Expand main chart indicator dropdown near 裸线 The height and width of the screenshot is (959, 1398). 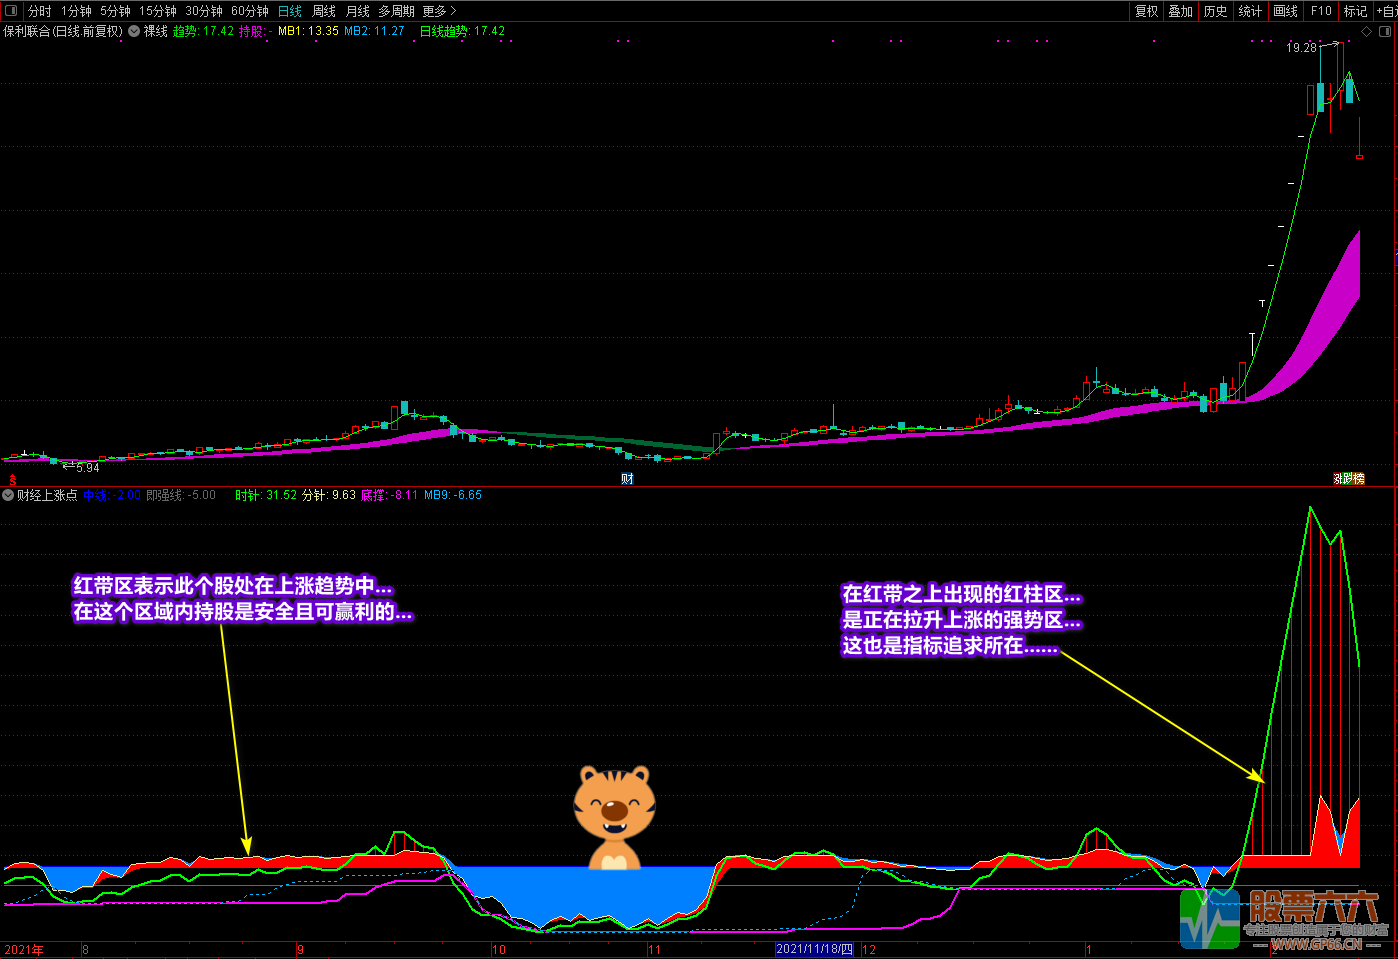coord(134,31)
